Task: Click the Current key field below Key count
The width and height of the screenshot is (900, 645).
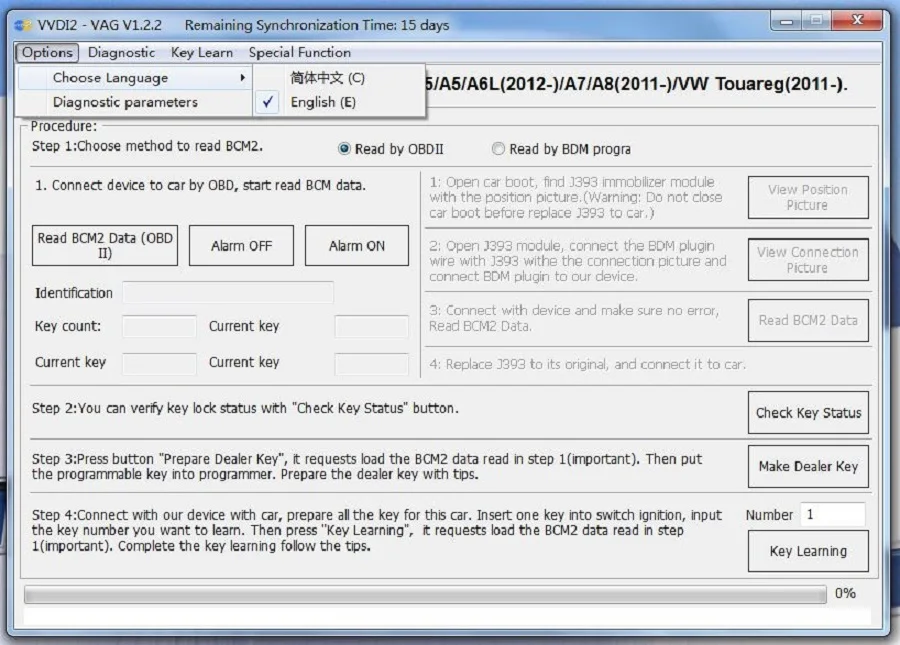Action: pos(159,363)
